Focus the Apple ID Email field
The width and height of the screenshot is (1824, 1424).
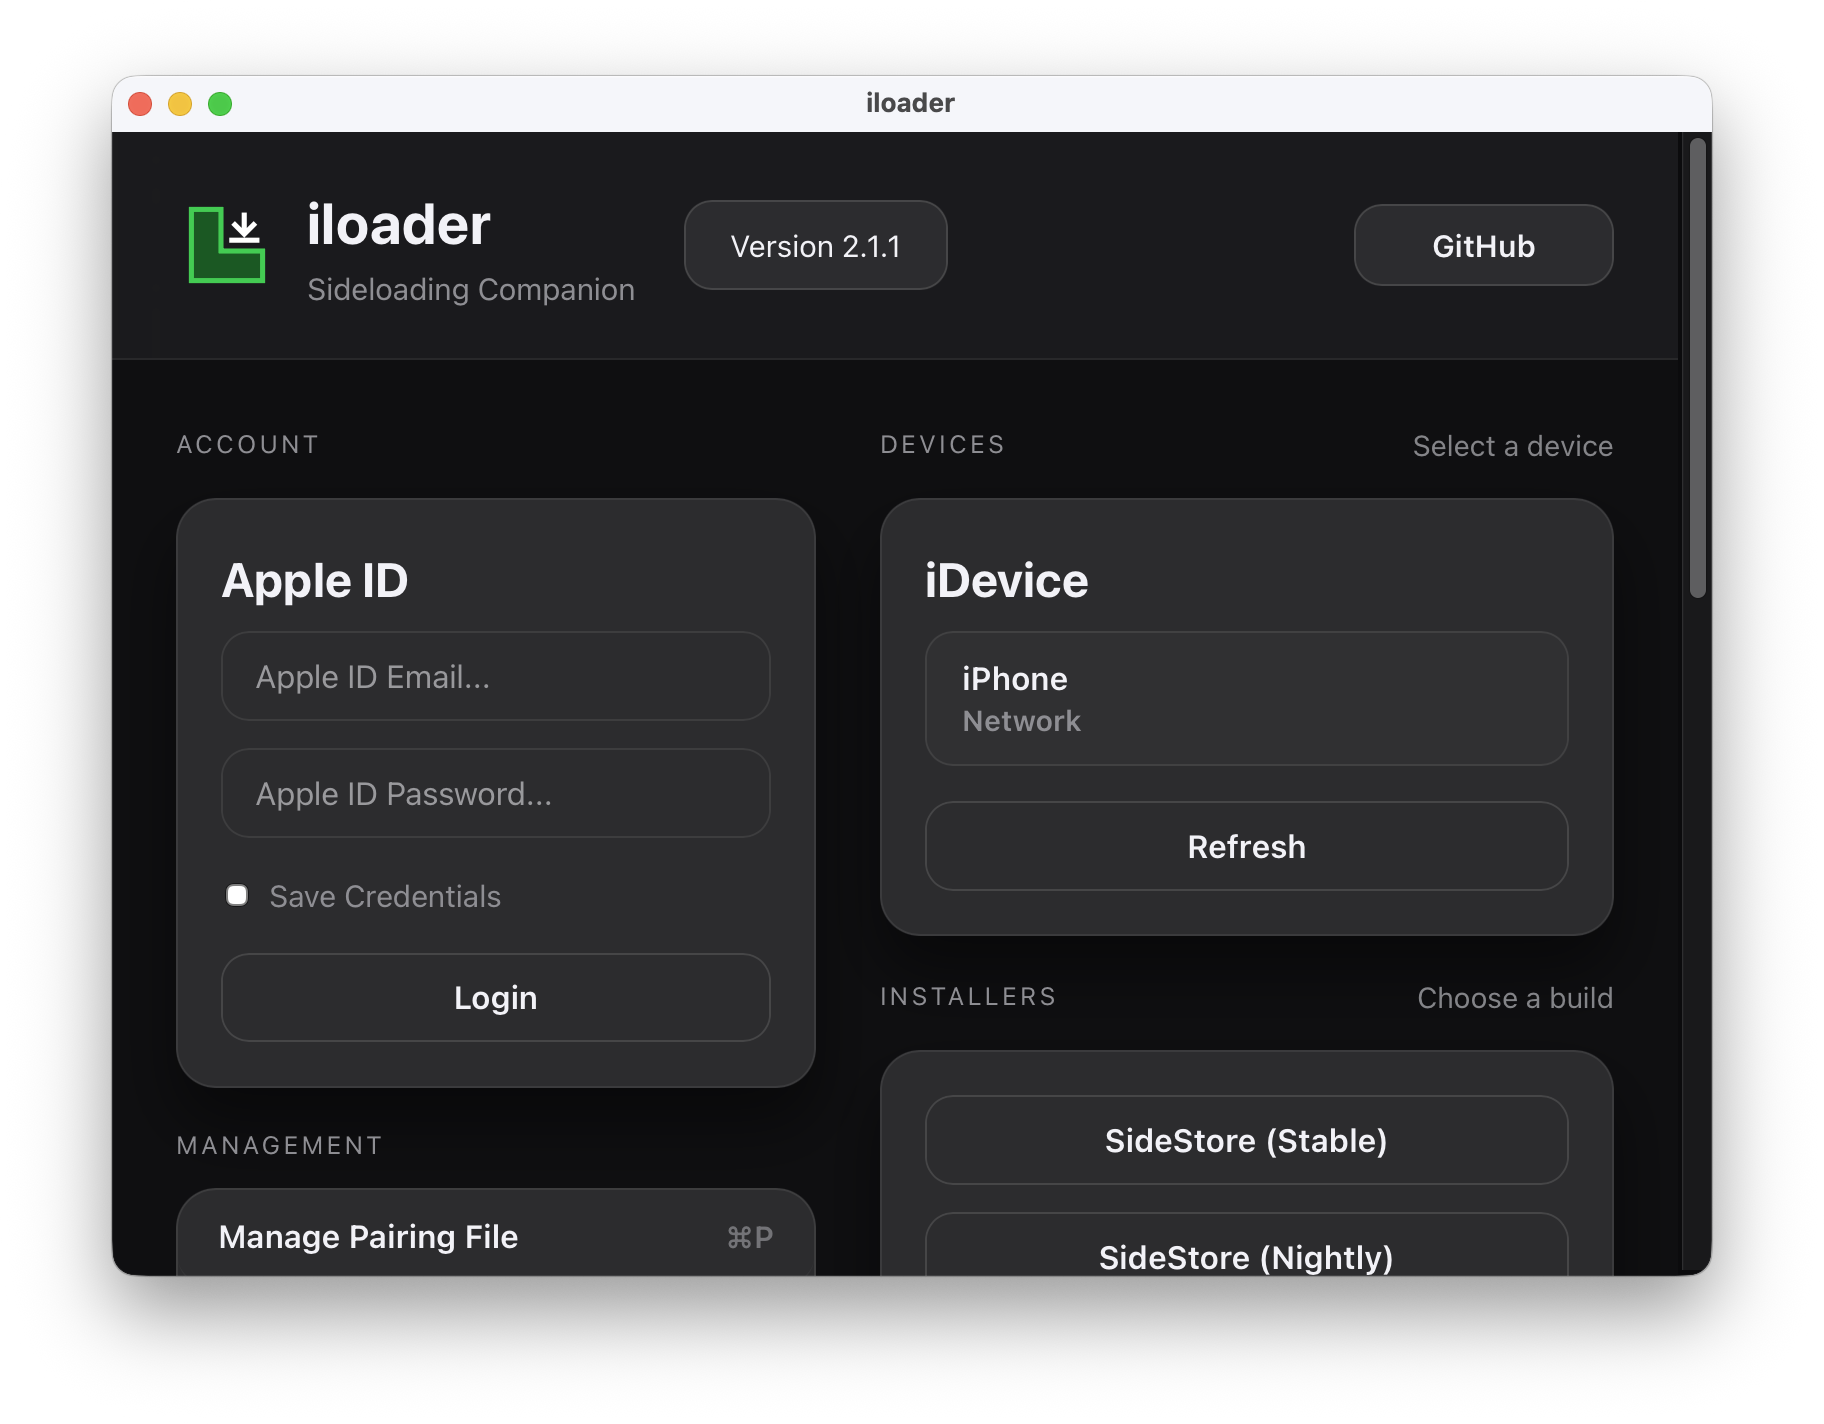point(495,677)
